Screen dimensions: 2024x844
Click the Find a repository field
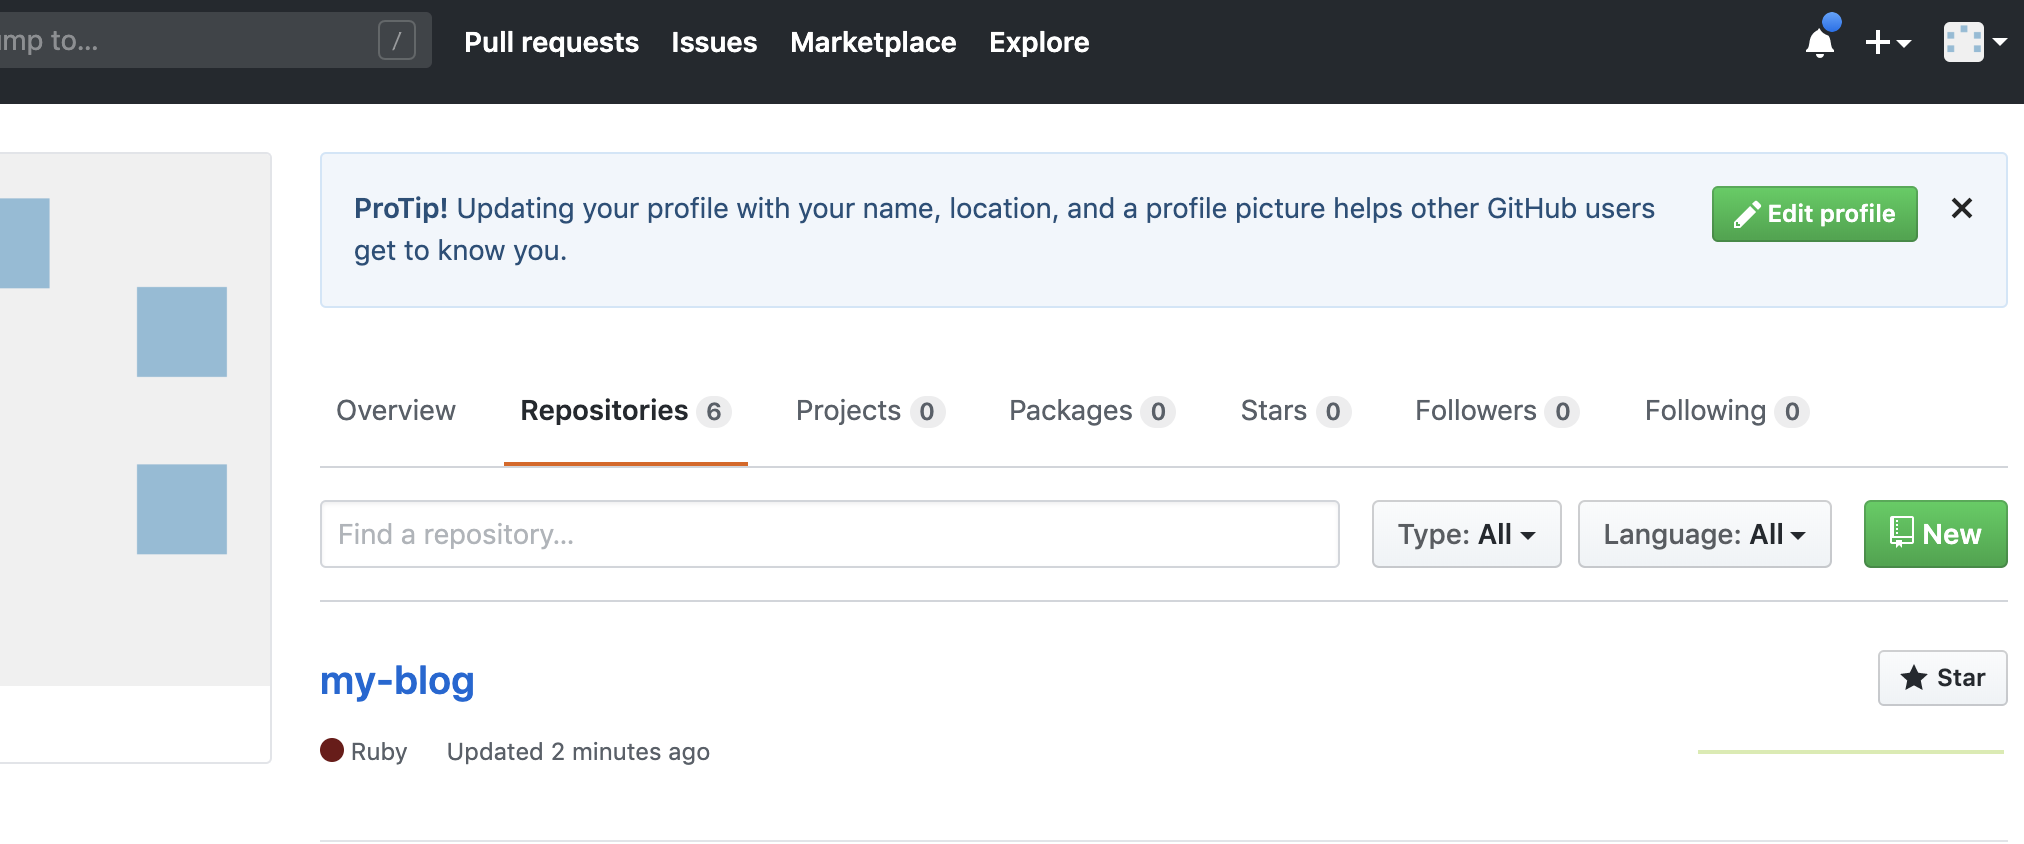point(829,534)
